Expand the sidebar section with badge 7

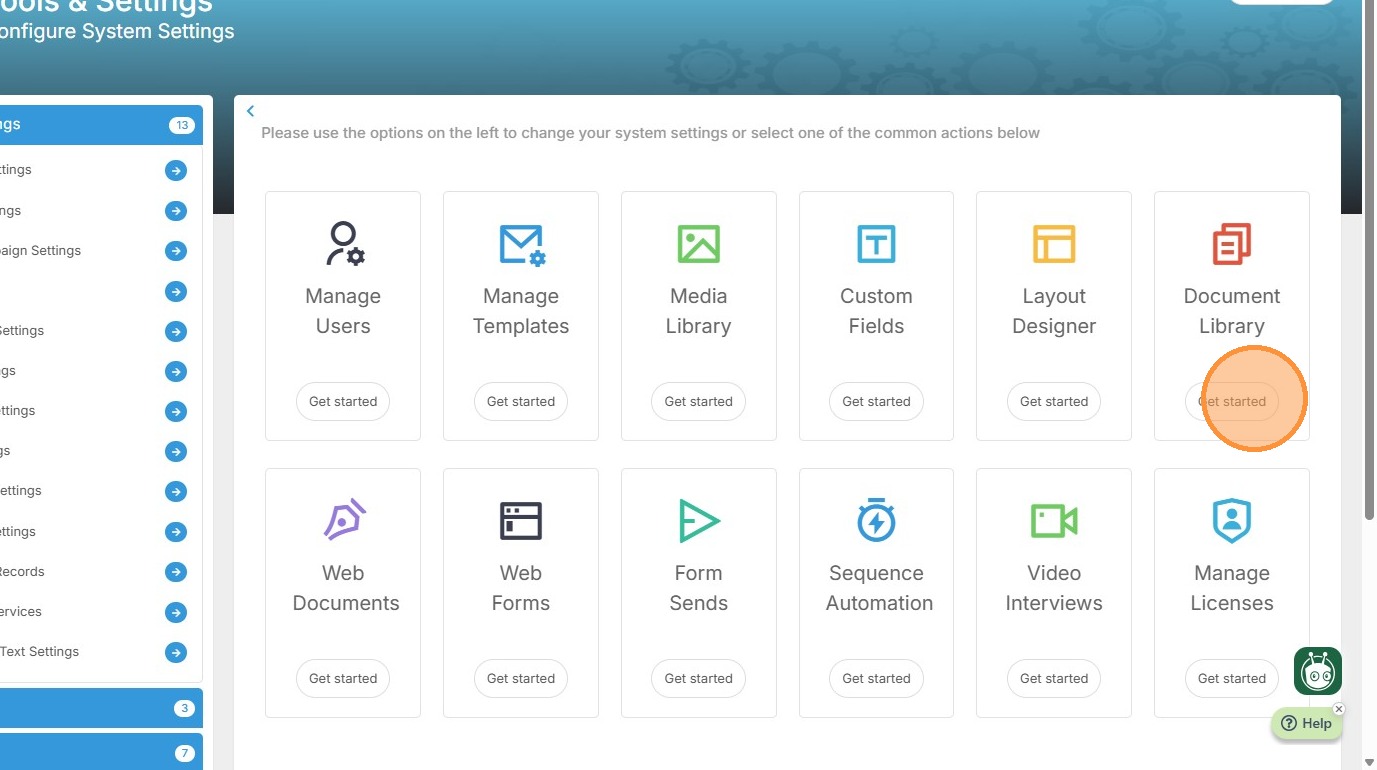pos(100,752)
